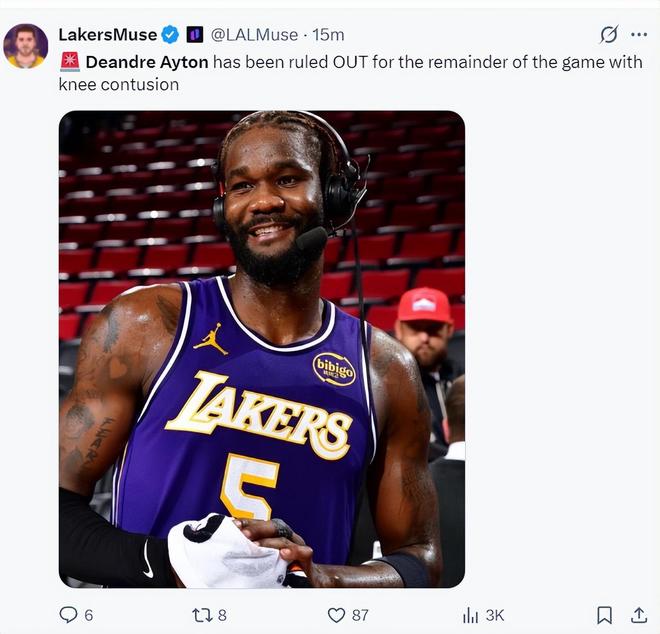
Task: Open the view analytics bar chart icon
Action: (x=470, y=615)
